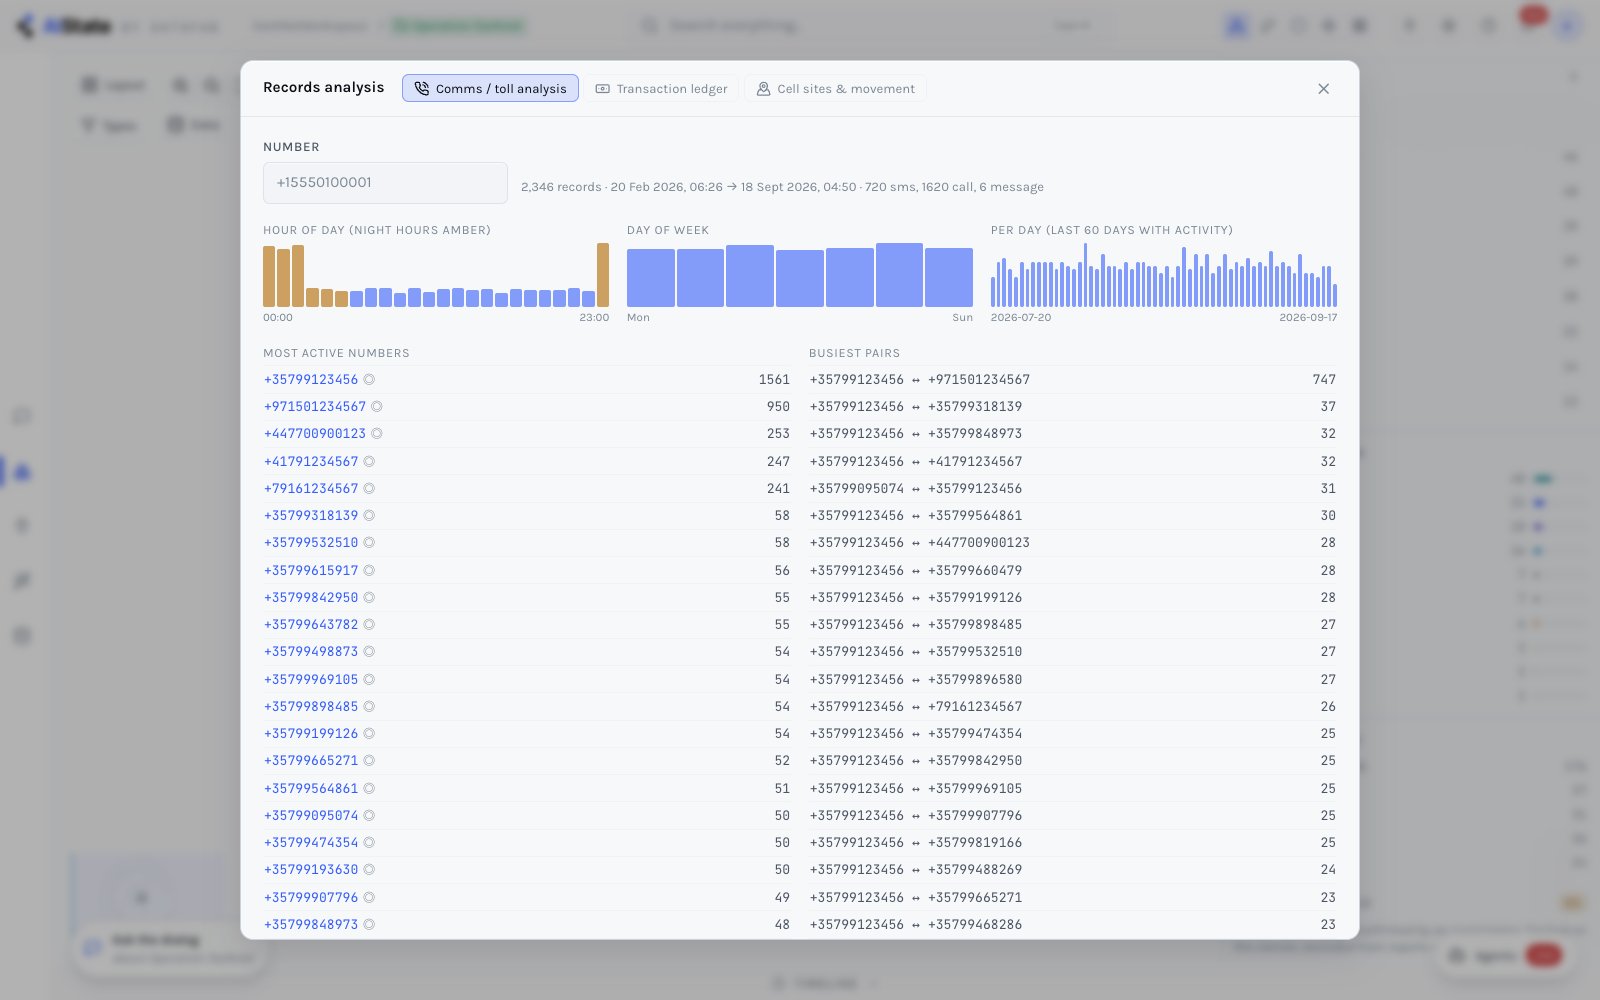The image size is (1600, 1000).
Task: Click the target icon beside +35799123456
Action: 369,380
